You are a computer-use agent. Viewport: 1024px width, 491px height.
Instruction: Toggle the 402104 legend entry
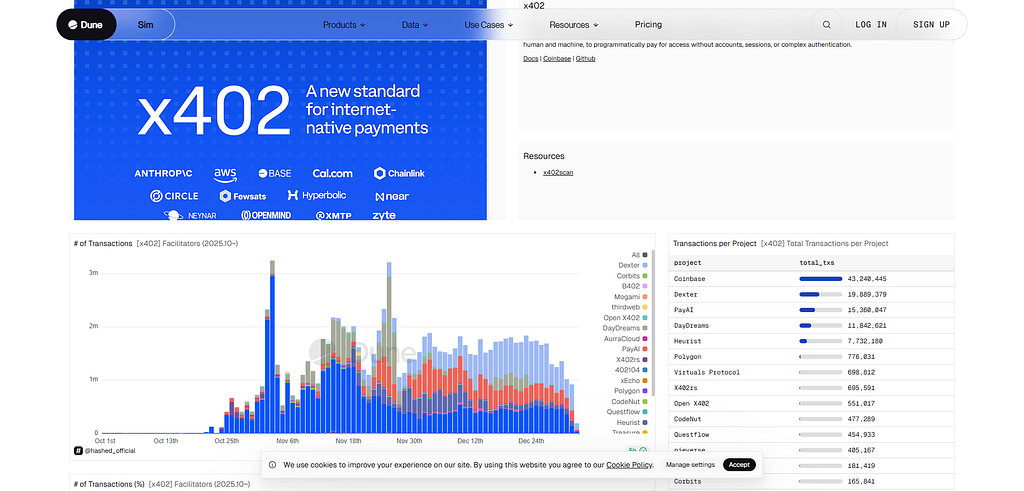tap(632, 370)
